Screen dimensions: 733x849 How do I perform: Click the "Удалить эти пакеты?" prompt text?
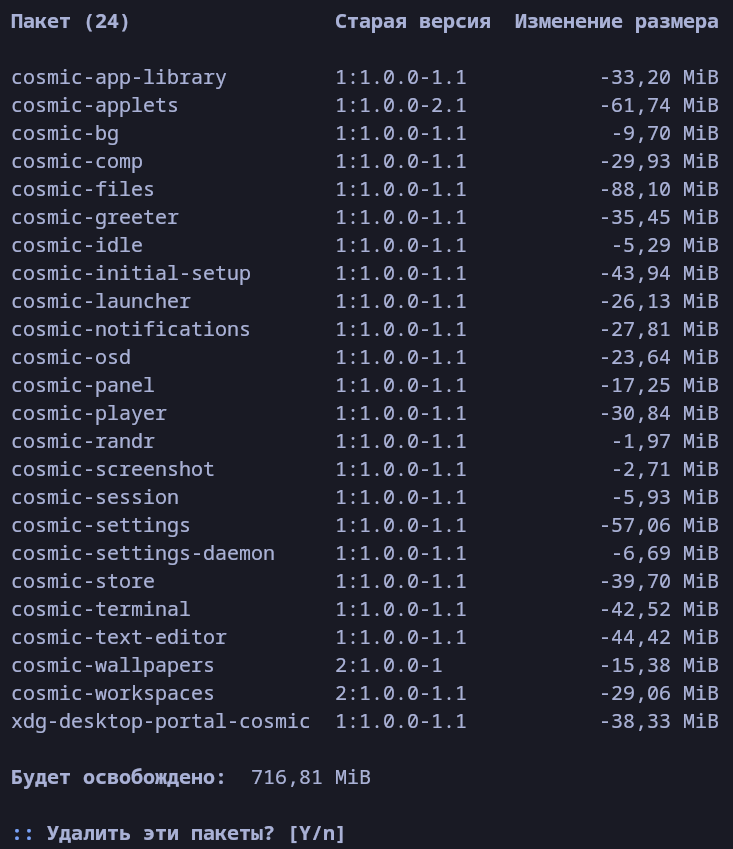pyautogui.click(x=161, y=833)
